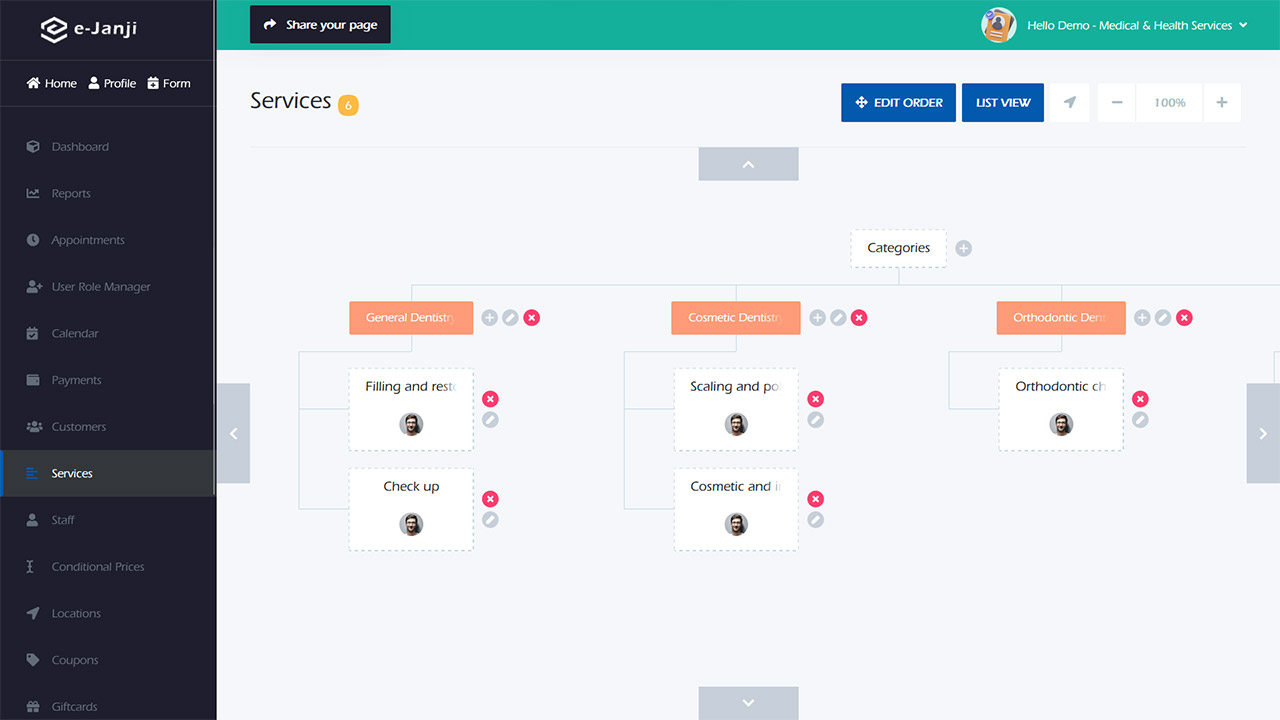Delete the Scaling and polishing service
This screenshot has height=720, width=1280.
[815, 399]
